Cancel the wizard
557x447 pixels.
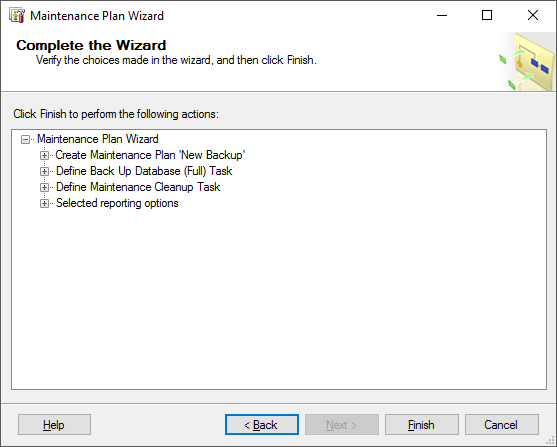502,425
